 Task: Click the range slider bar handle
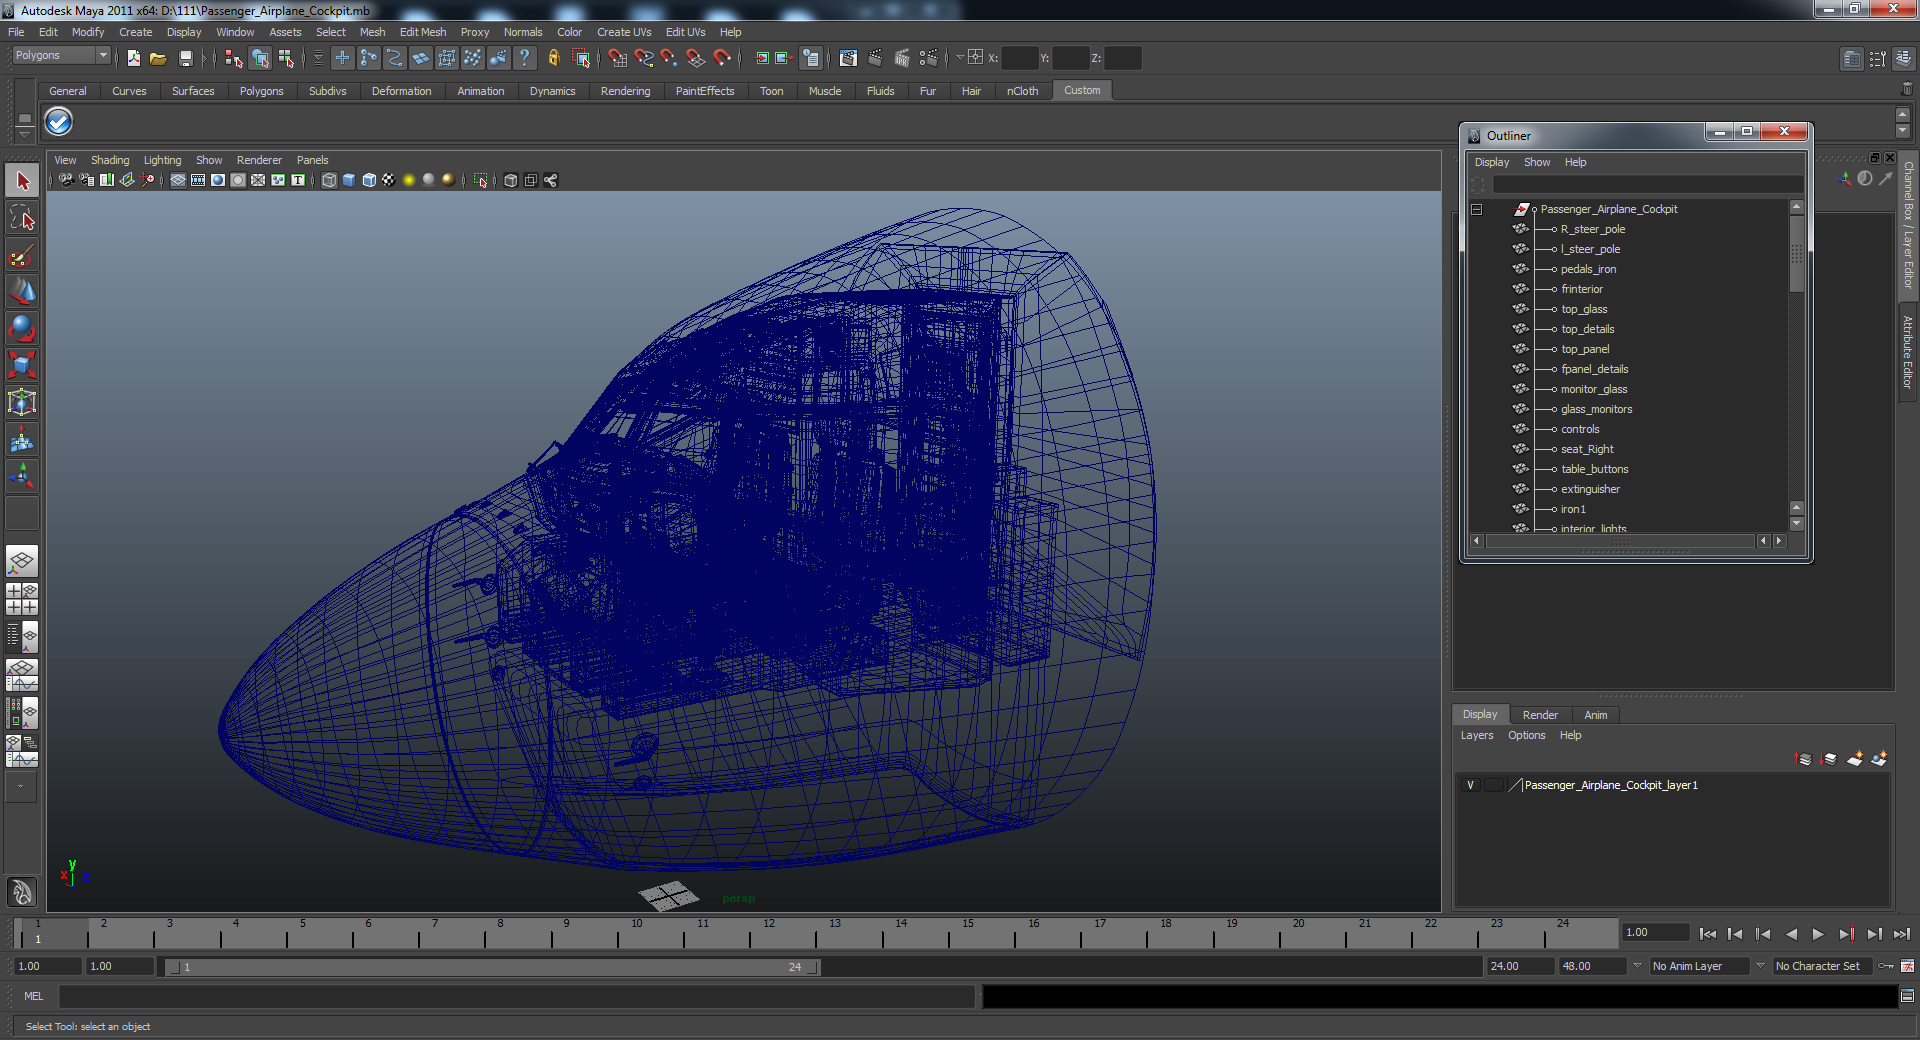point(493,967)
